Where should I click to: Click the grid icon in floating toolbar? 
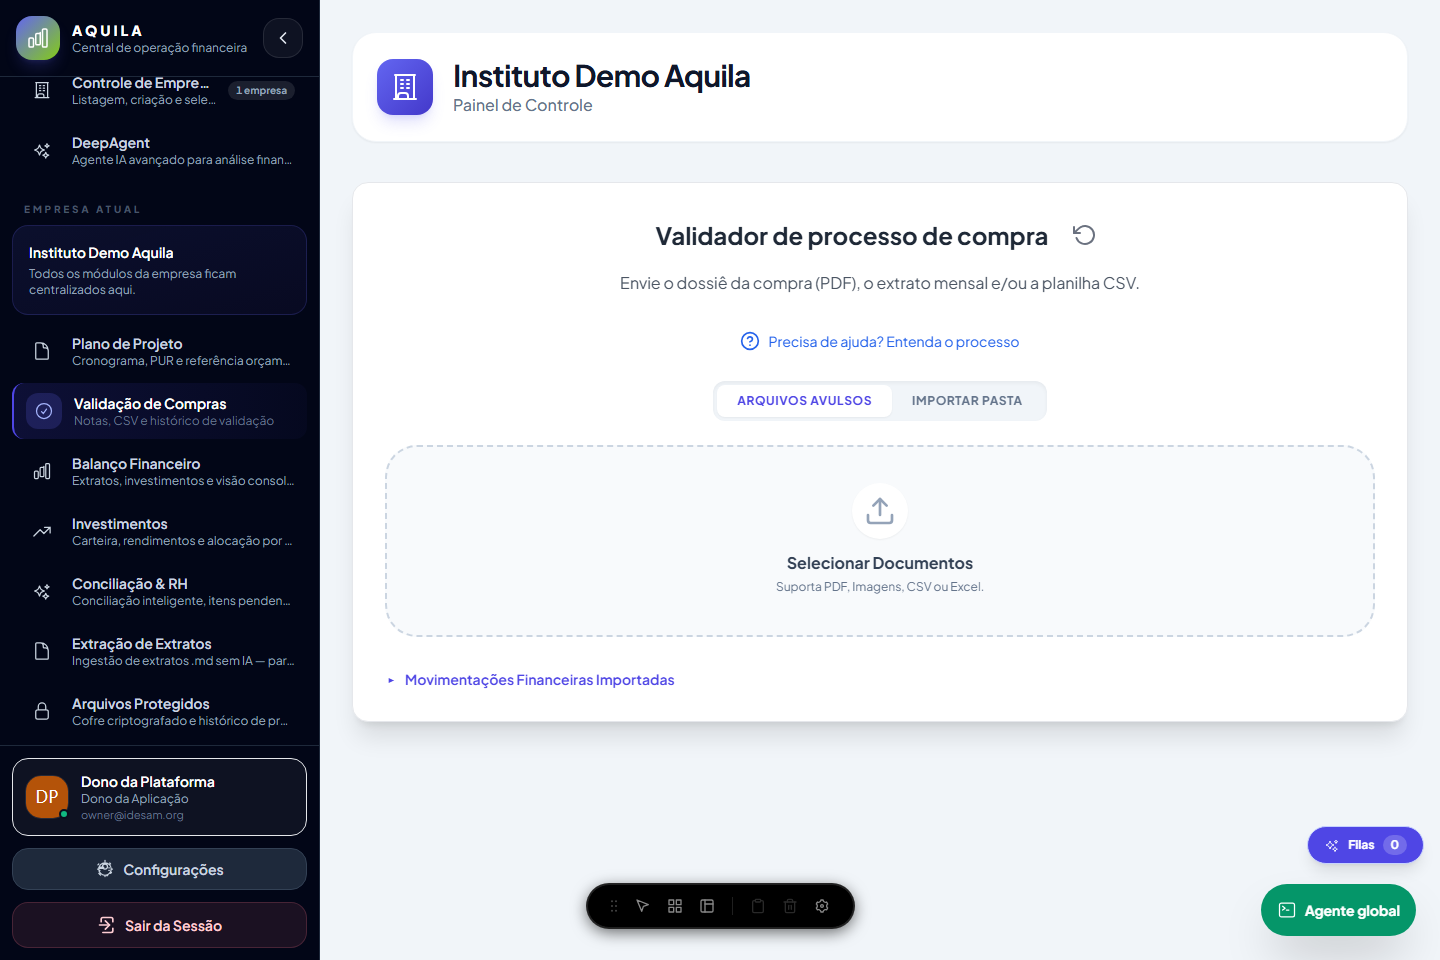tap(675, 906)
